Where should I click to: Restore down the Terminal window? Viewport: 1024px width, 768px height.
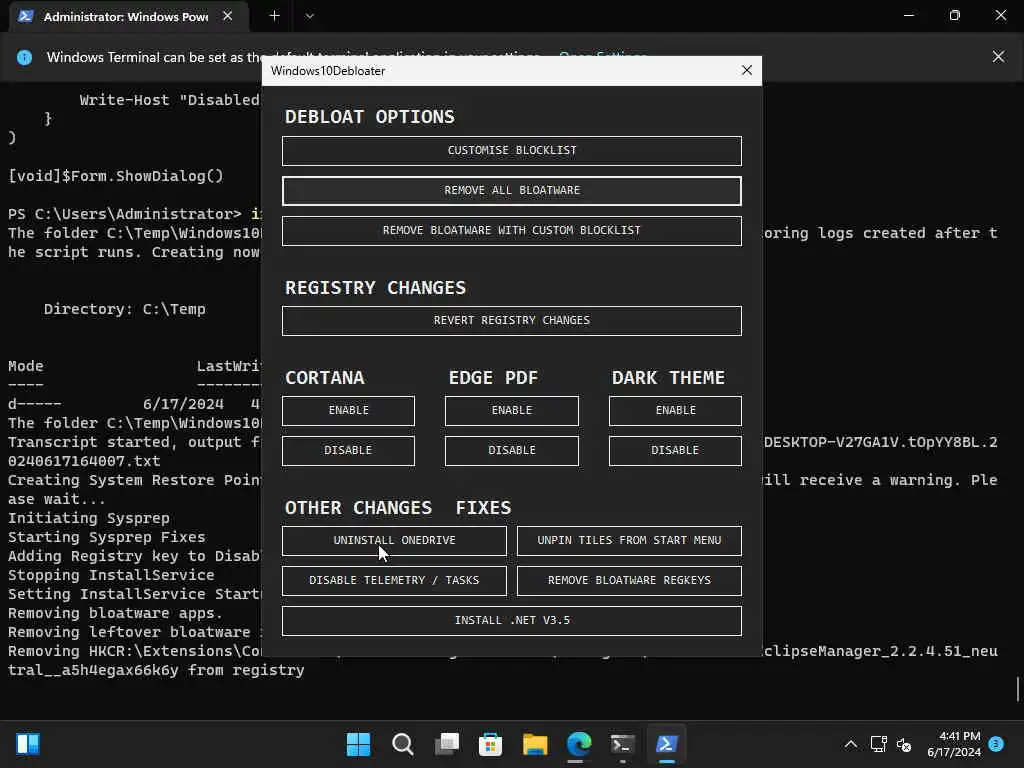pos(954,15)
